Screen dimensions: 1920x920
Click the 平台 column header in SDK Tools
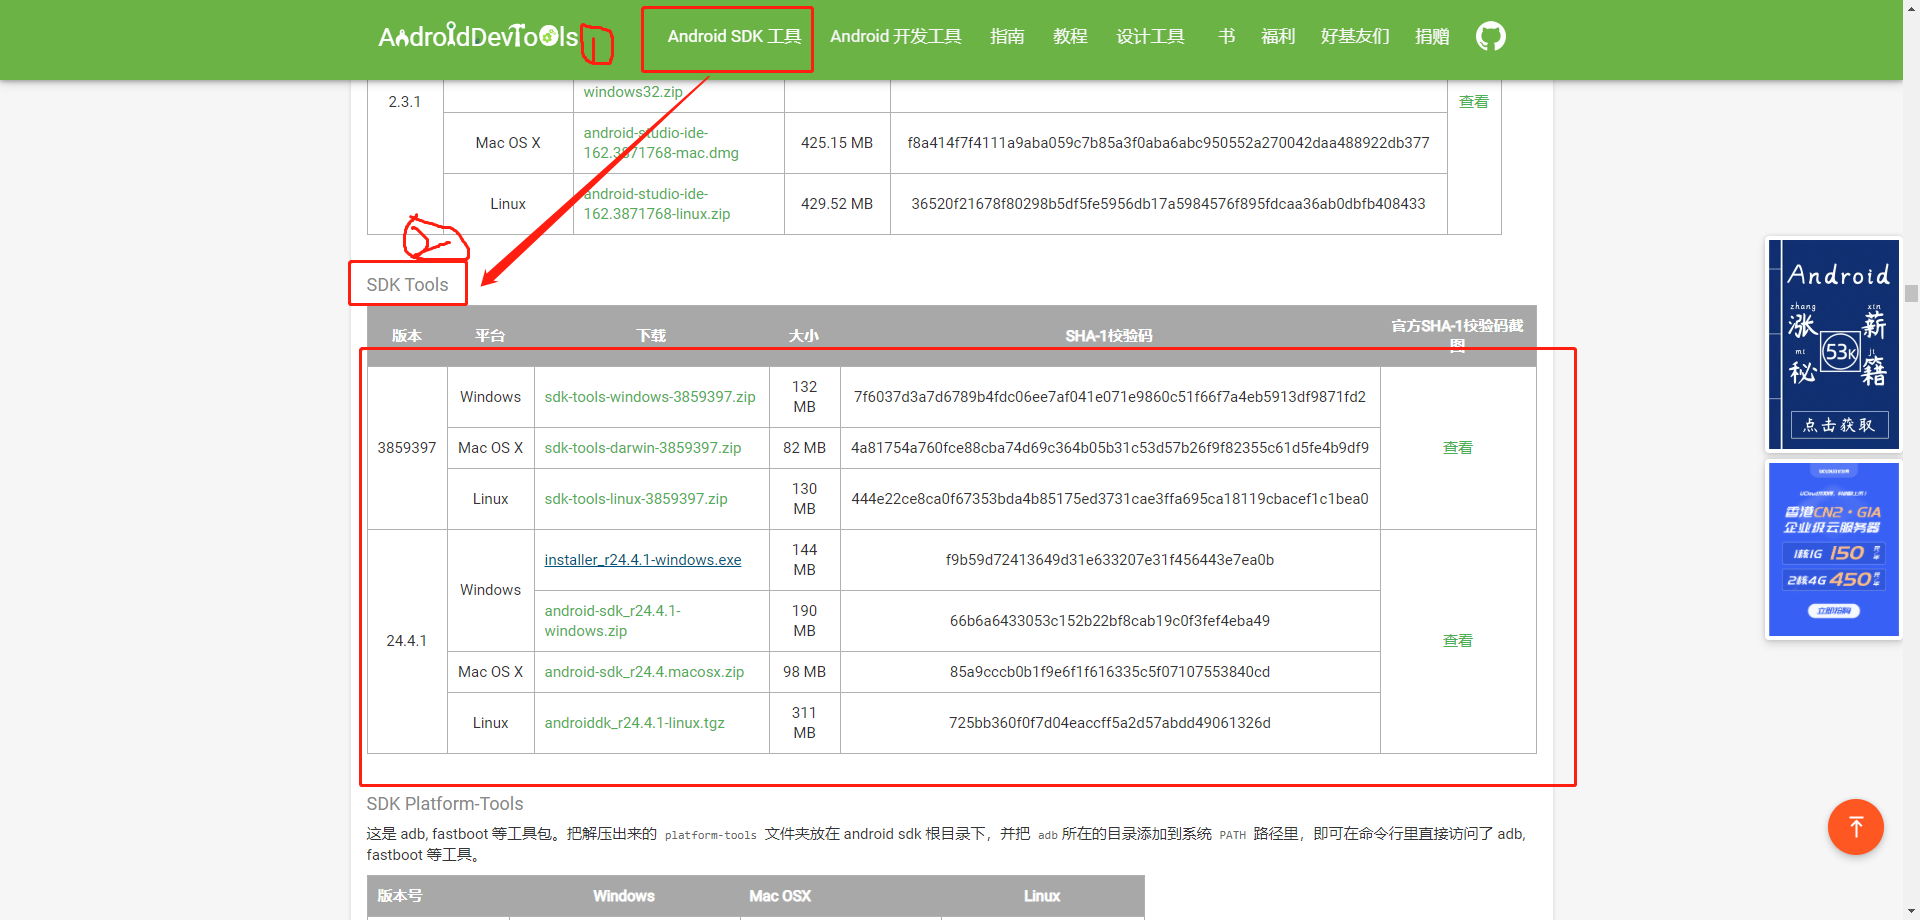tap(490, 336)
